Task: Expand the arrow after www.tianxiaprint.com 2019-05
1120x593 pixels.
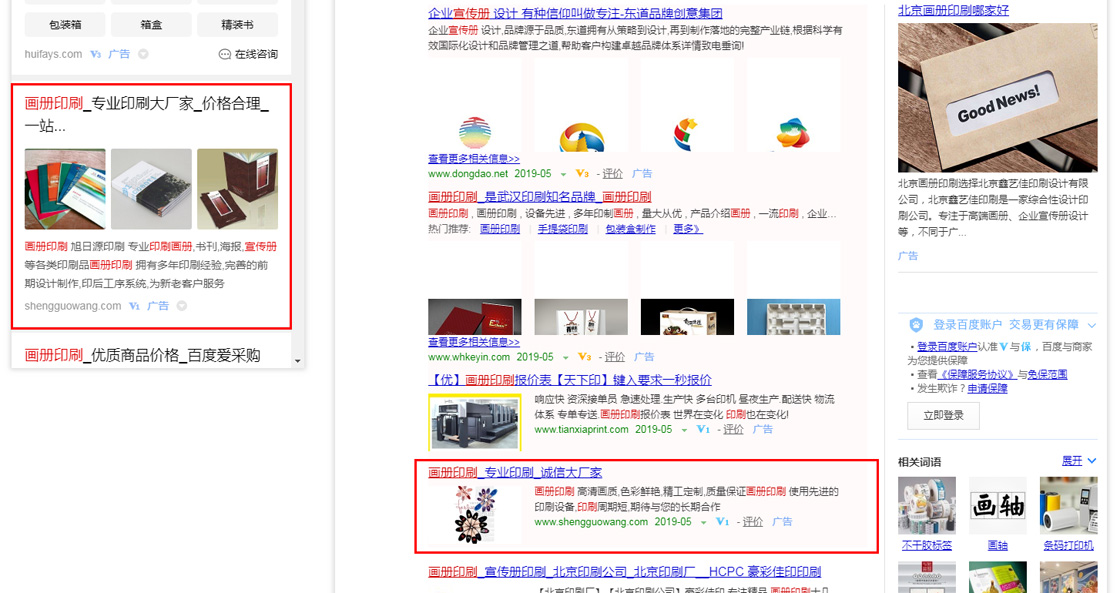Action: [x=684, y=430]
